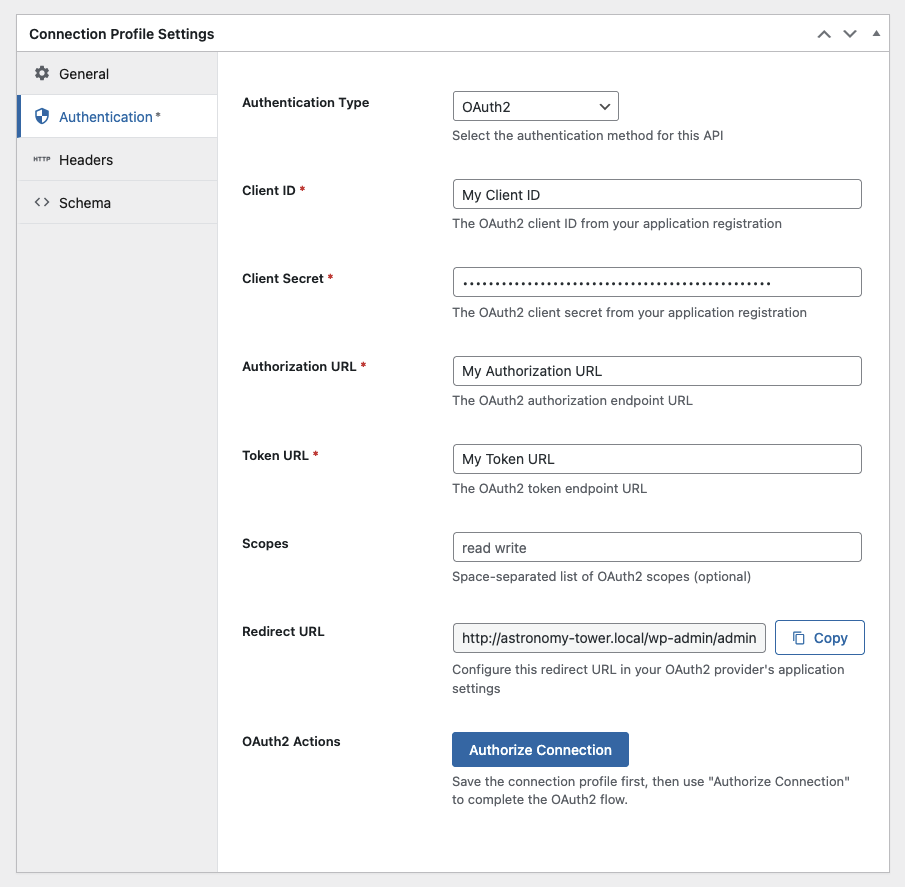Click the Schema code brackets icon
The height and width of the screenshot is (887, 905).
click(42, 202)
